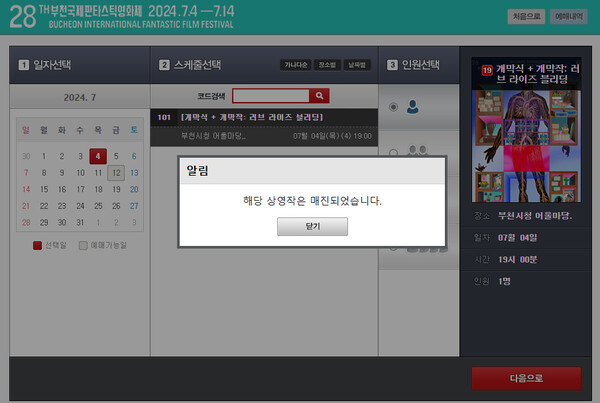
Task: Click the single person silhouette icon
Action: [x=412, y=107]
